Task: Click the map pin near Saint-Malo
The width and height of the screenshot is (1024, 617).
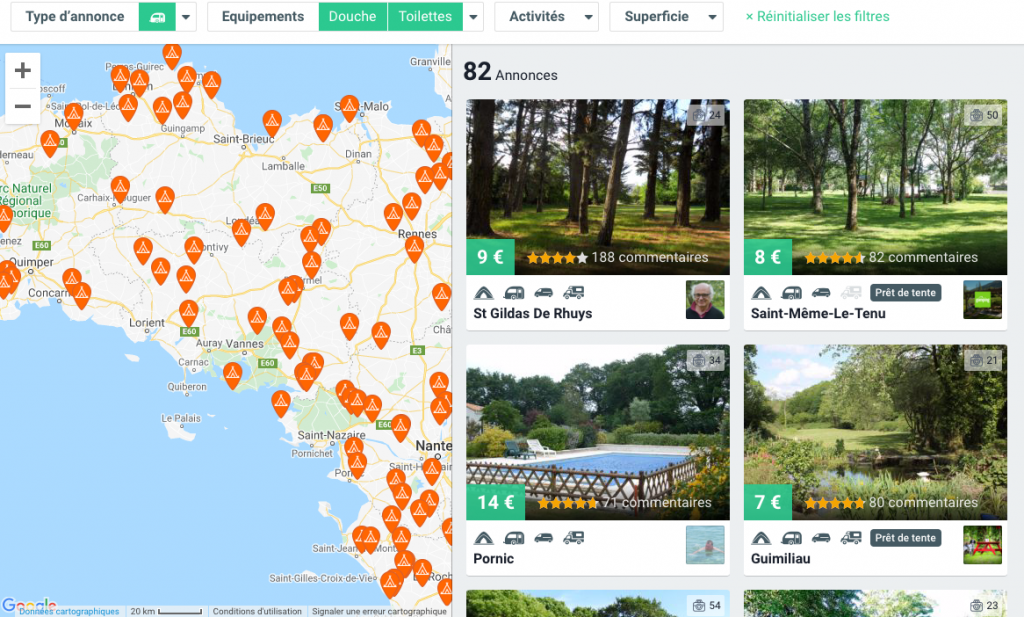Action: tap(349, 106)
